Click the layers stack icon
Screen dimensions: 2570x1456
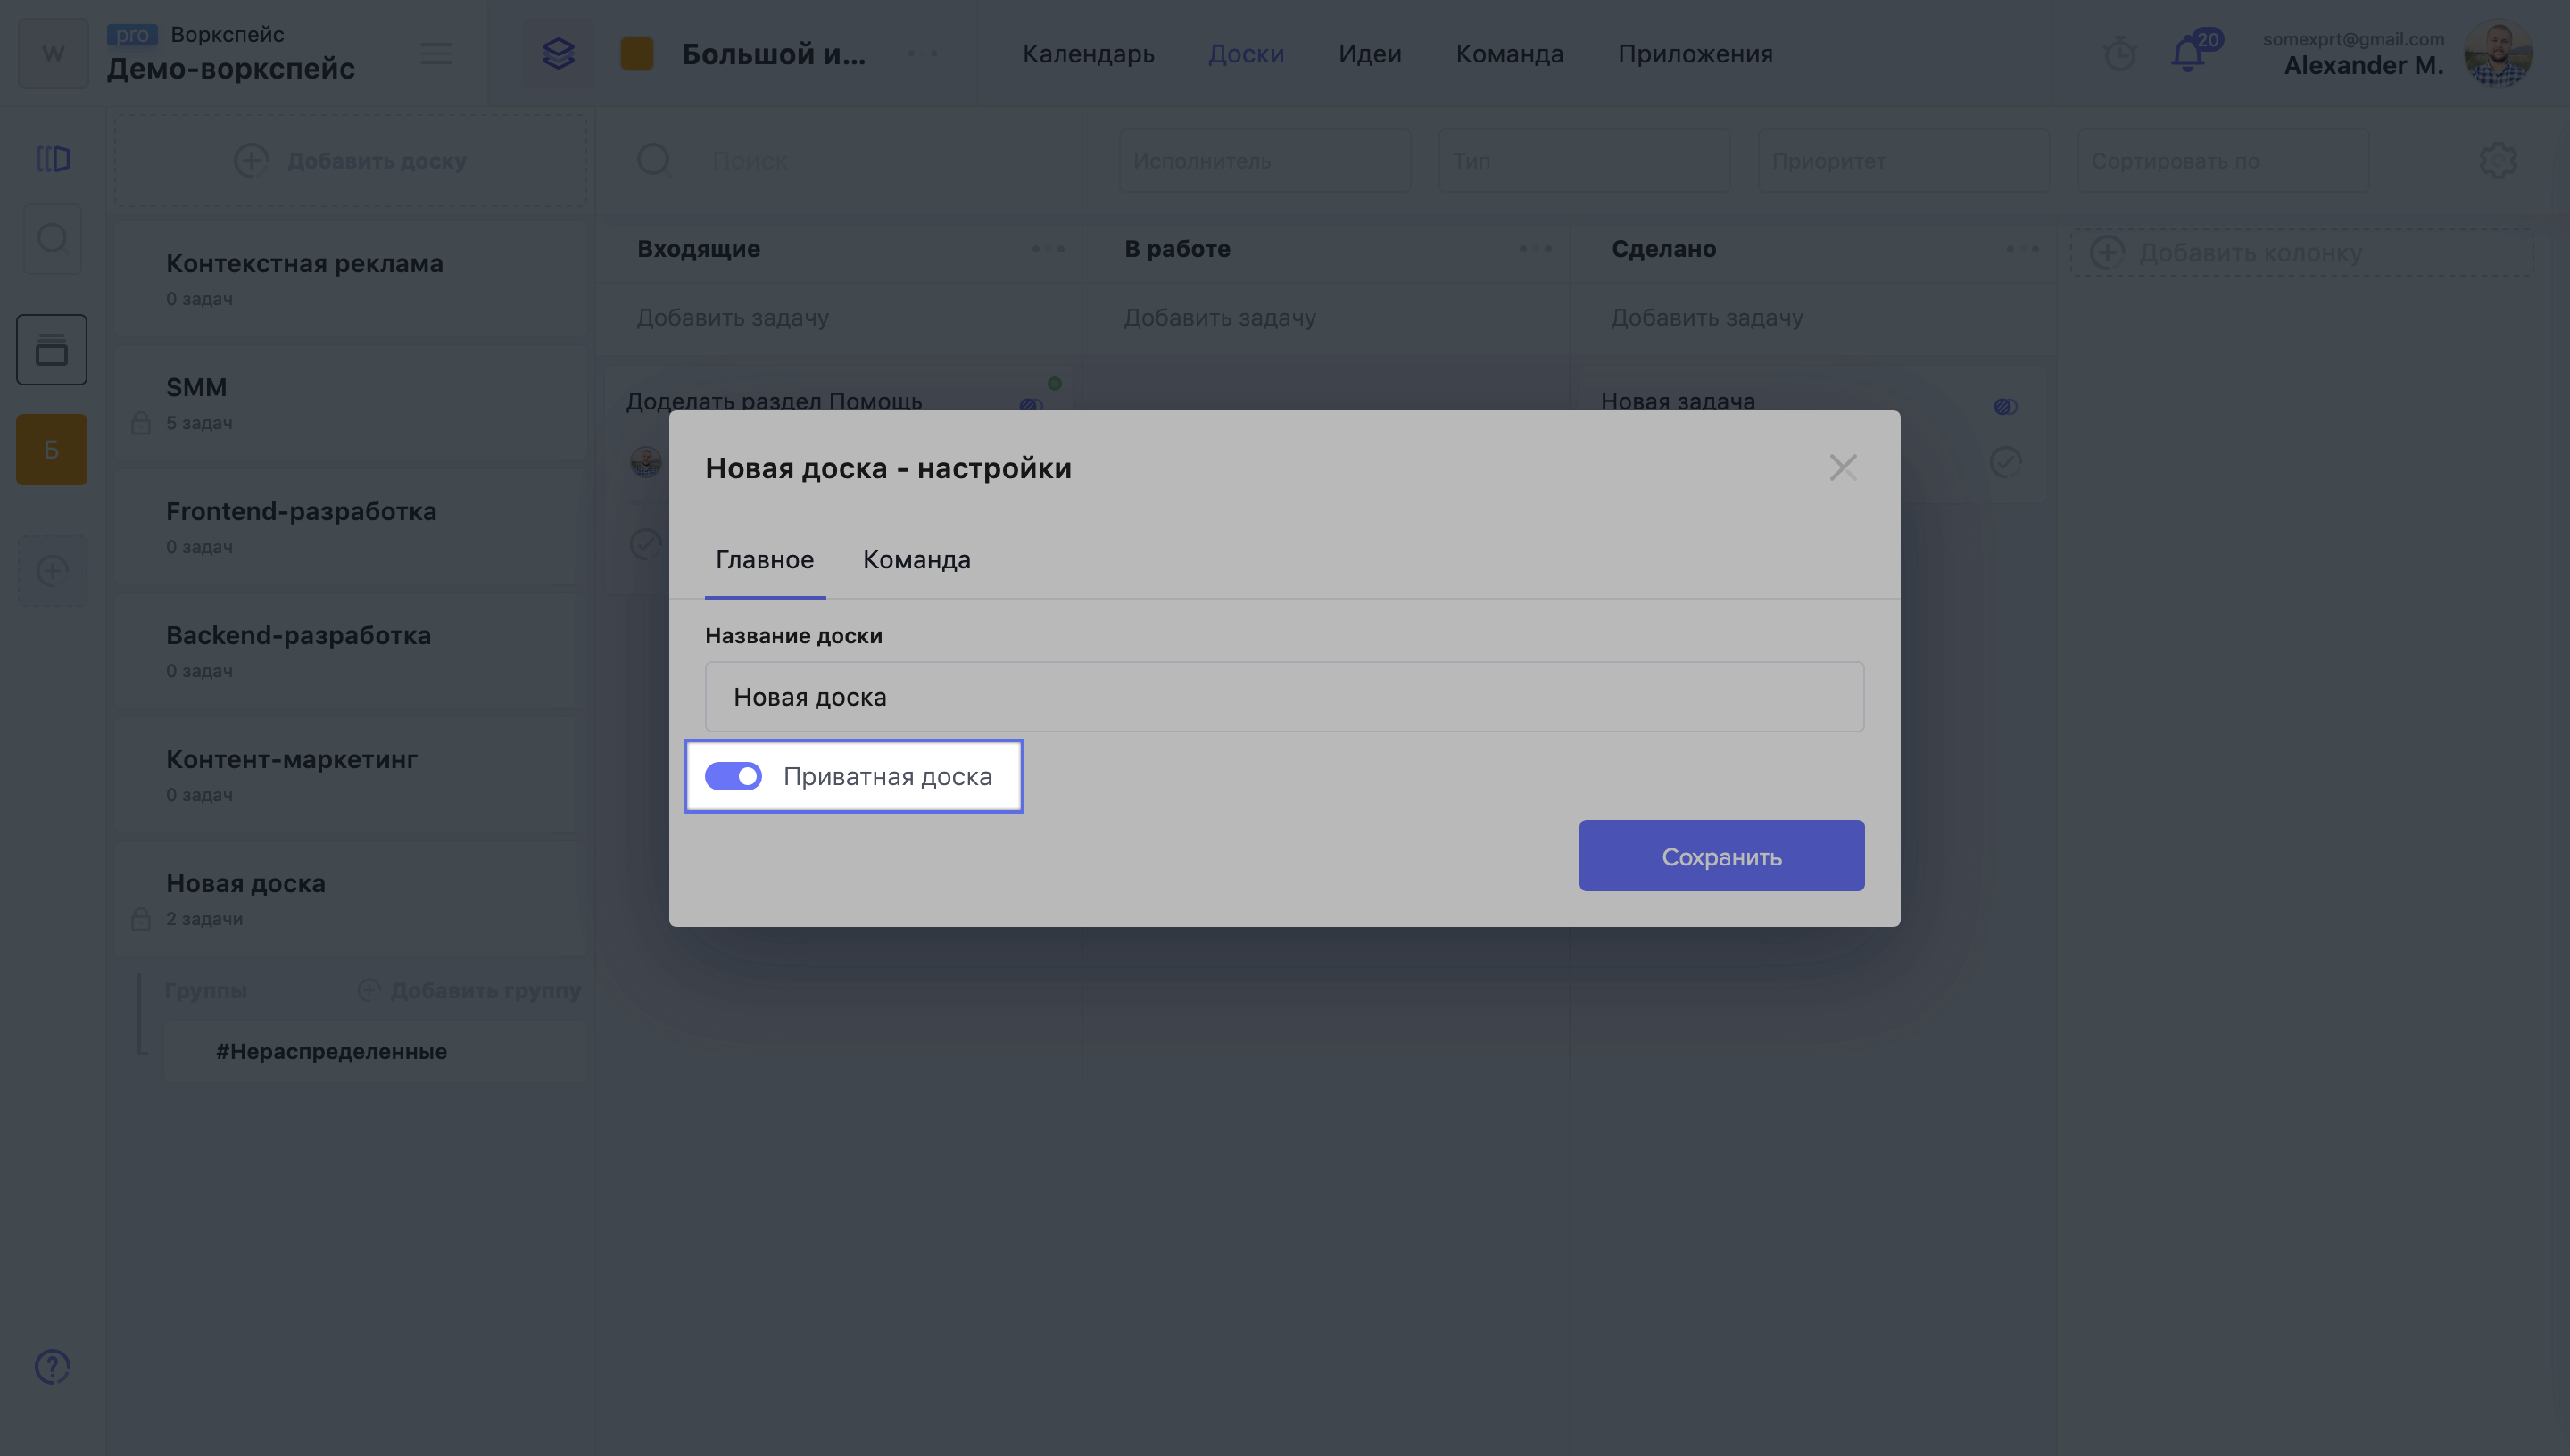pyautogui.click(x=558, y=54)
